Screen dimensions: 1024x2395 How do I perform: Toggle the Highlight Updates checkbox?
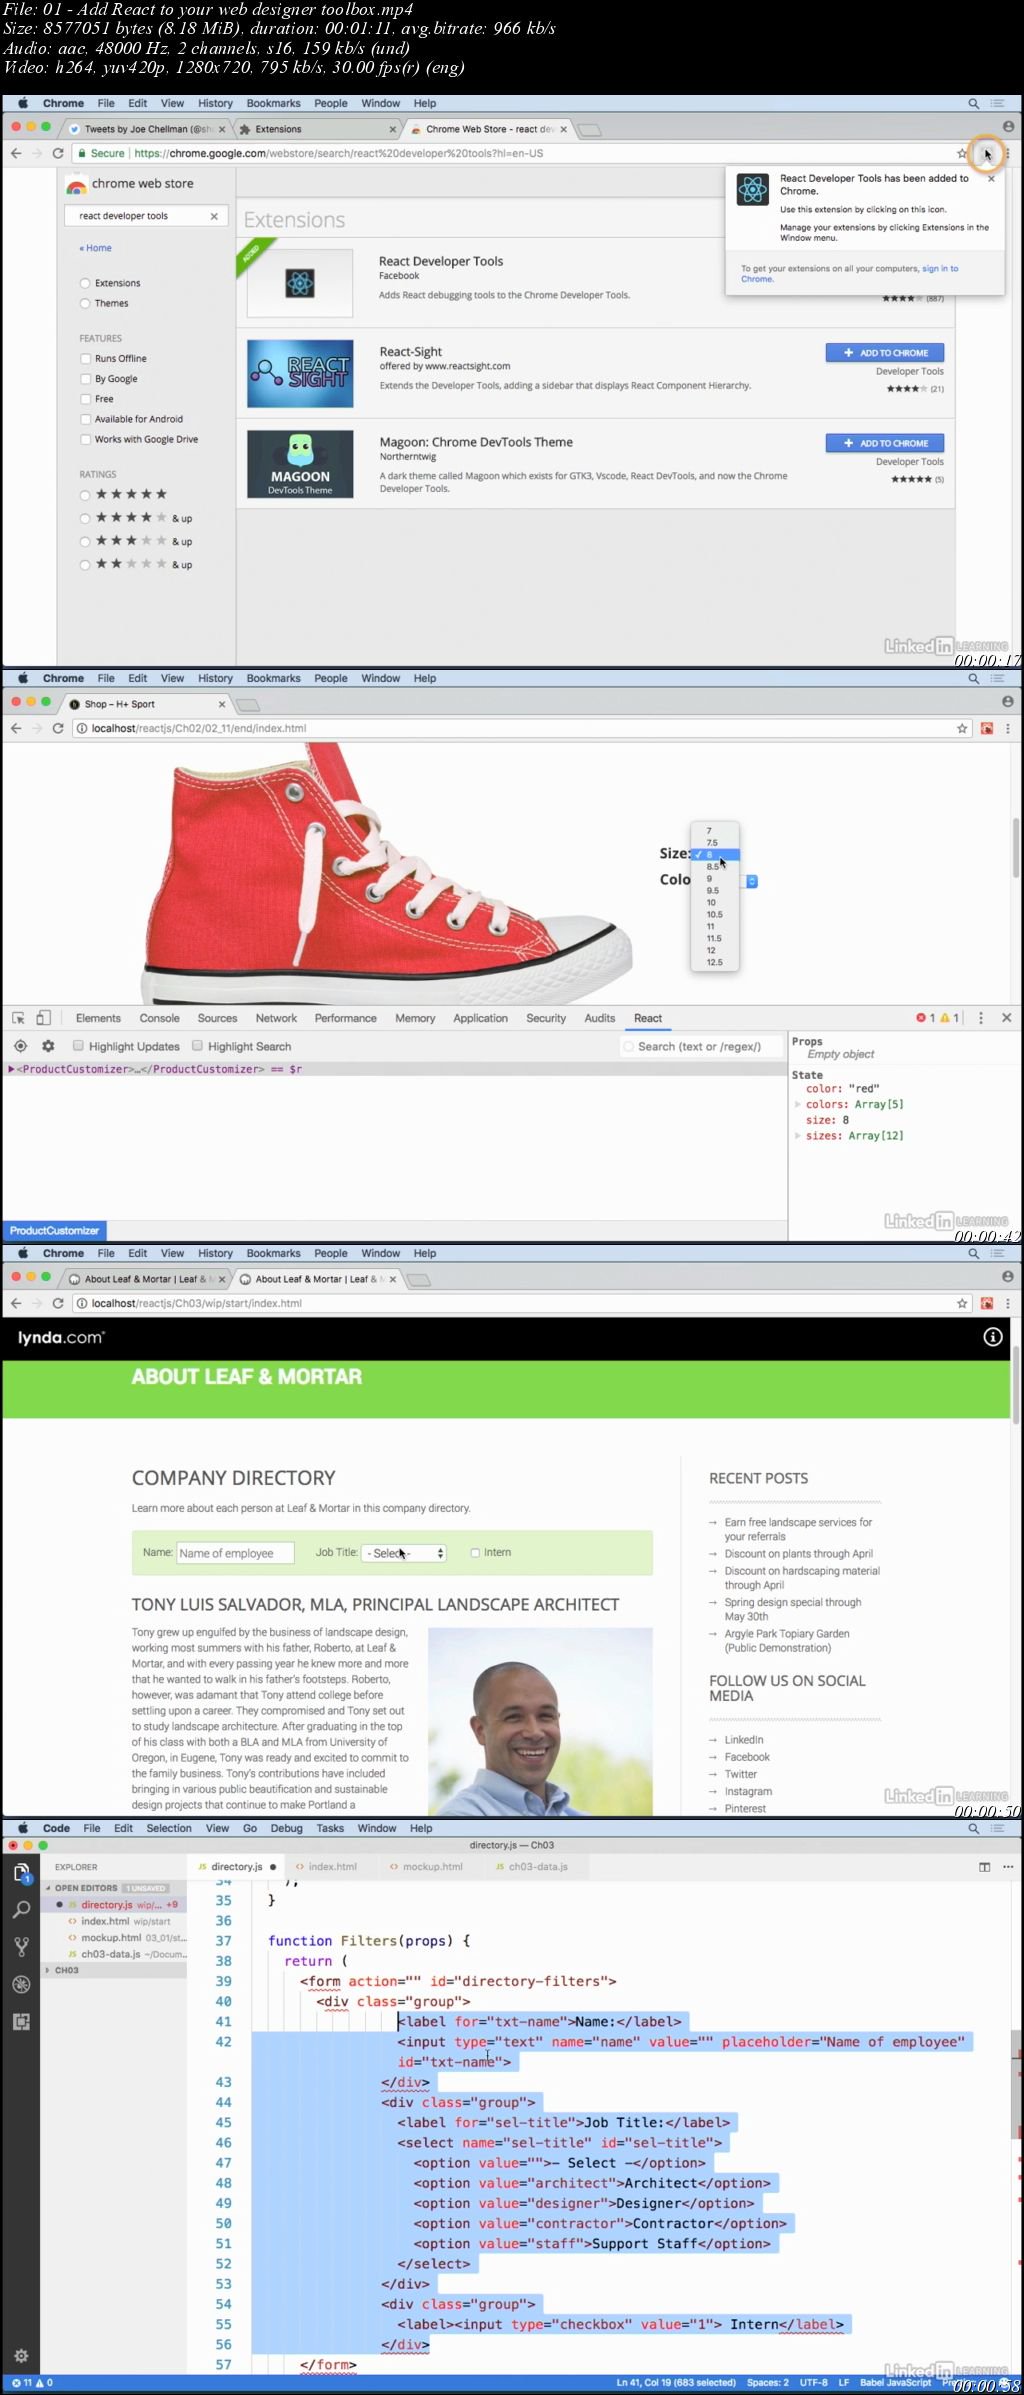(x=78, y=1046)
